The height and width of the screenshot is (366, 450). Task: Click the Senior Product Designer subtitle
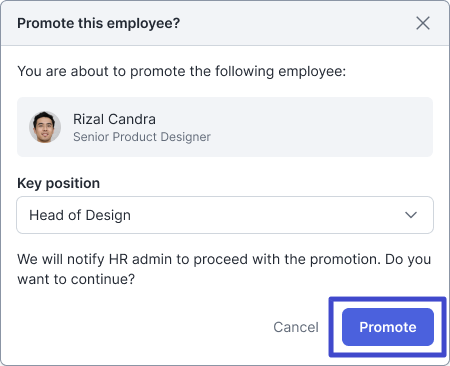(x=142, y=137)
